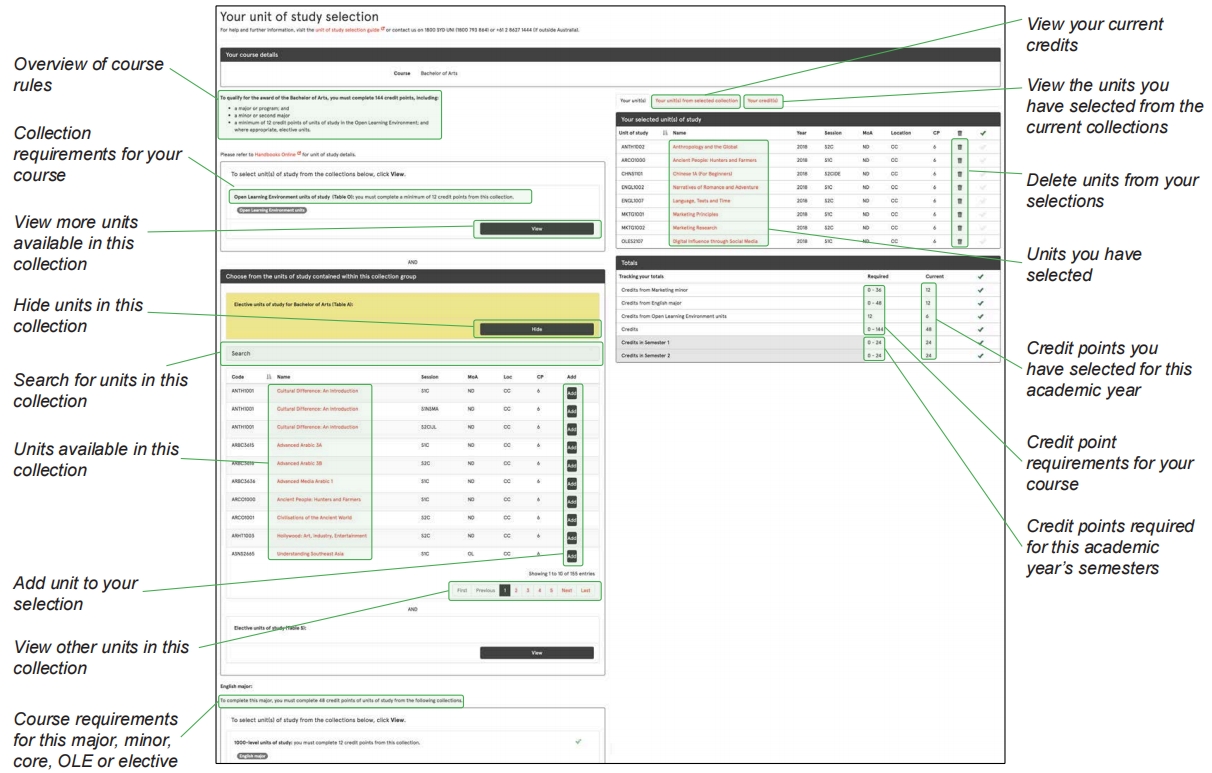Delete OLES2107 Digital Influence through Social Media
This screenshot has height=773, width=1212.
[959, 241]
